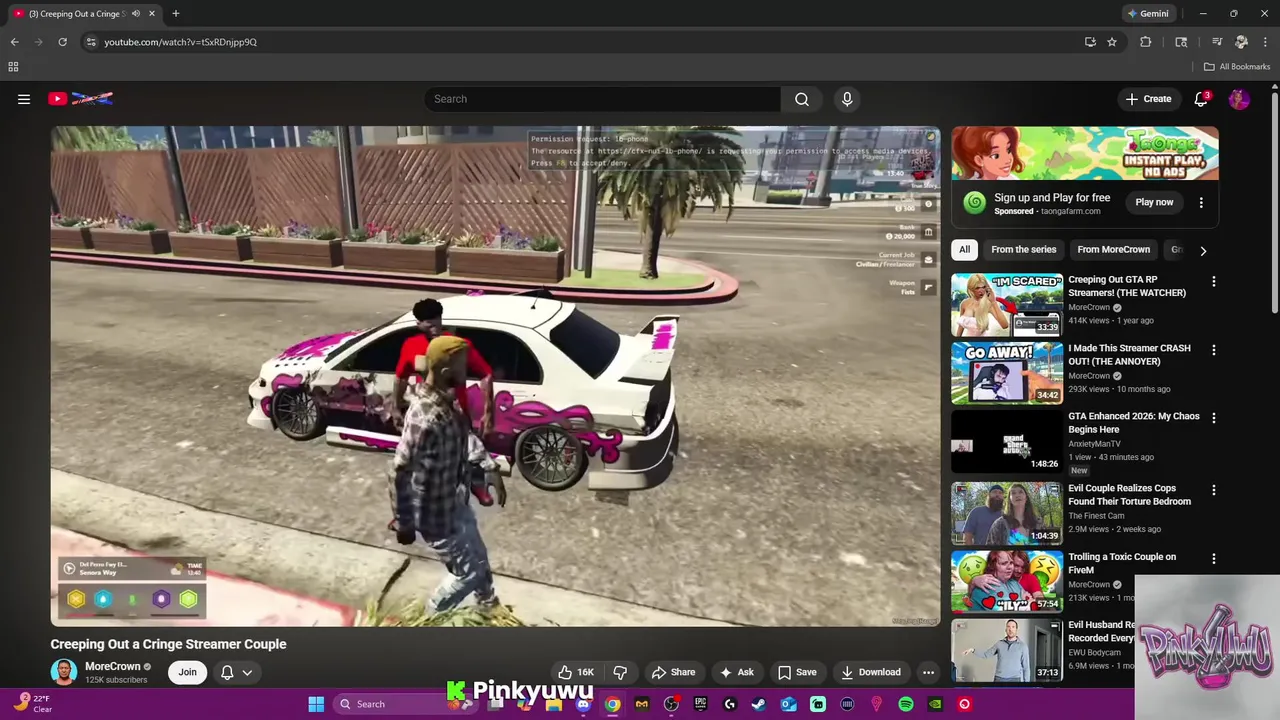Reload the current page

click(x=62, y=42)
